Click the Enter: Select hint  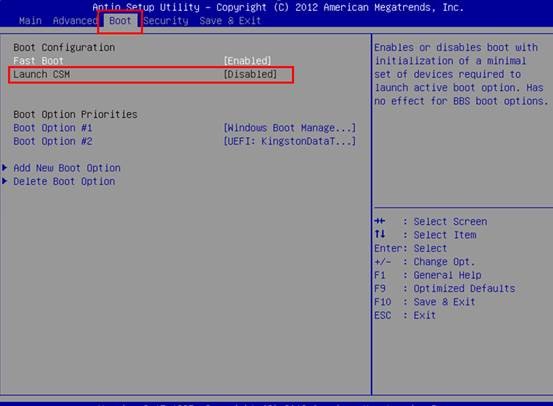[x=411, y=248]
